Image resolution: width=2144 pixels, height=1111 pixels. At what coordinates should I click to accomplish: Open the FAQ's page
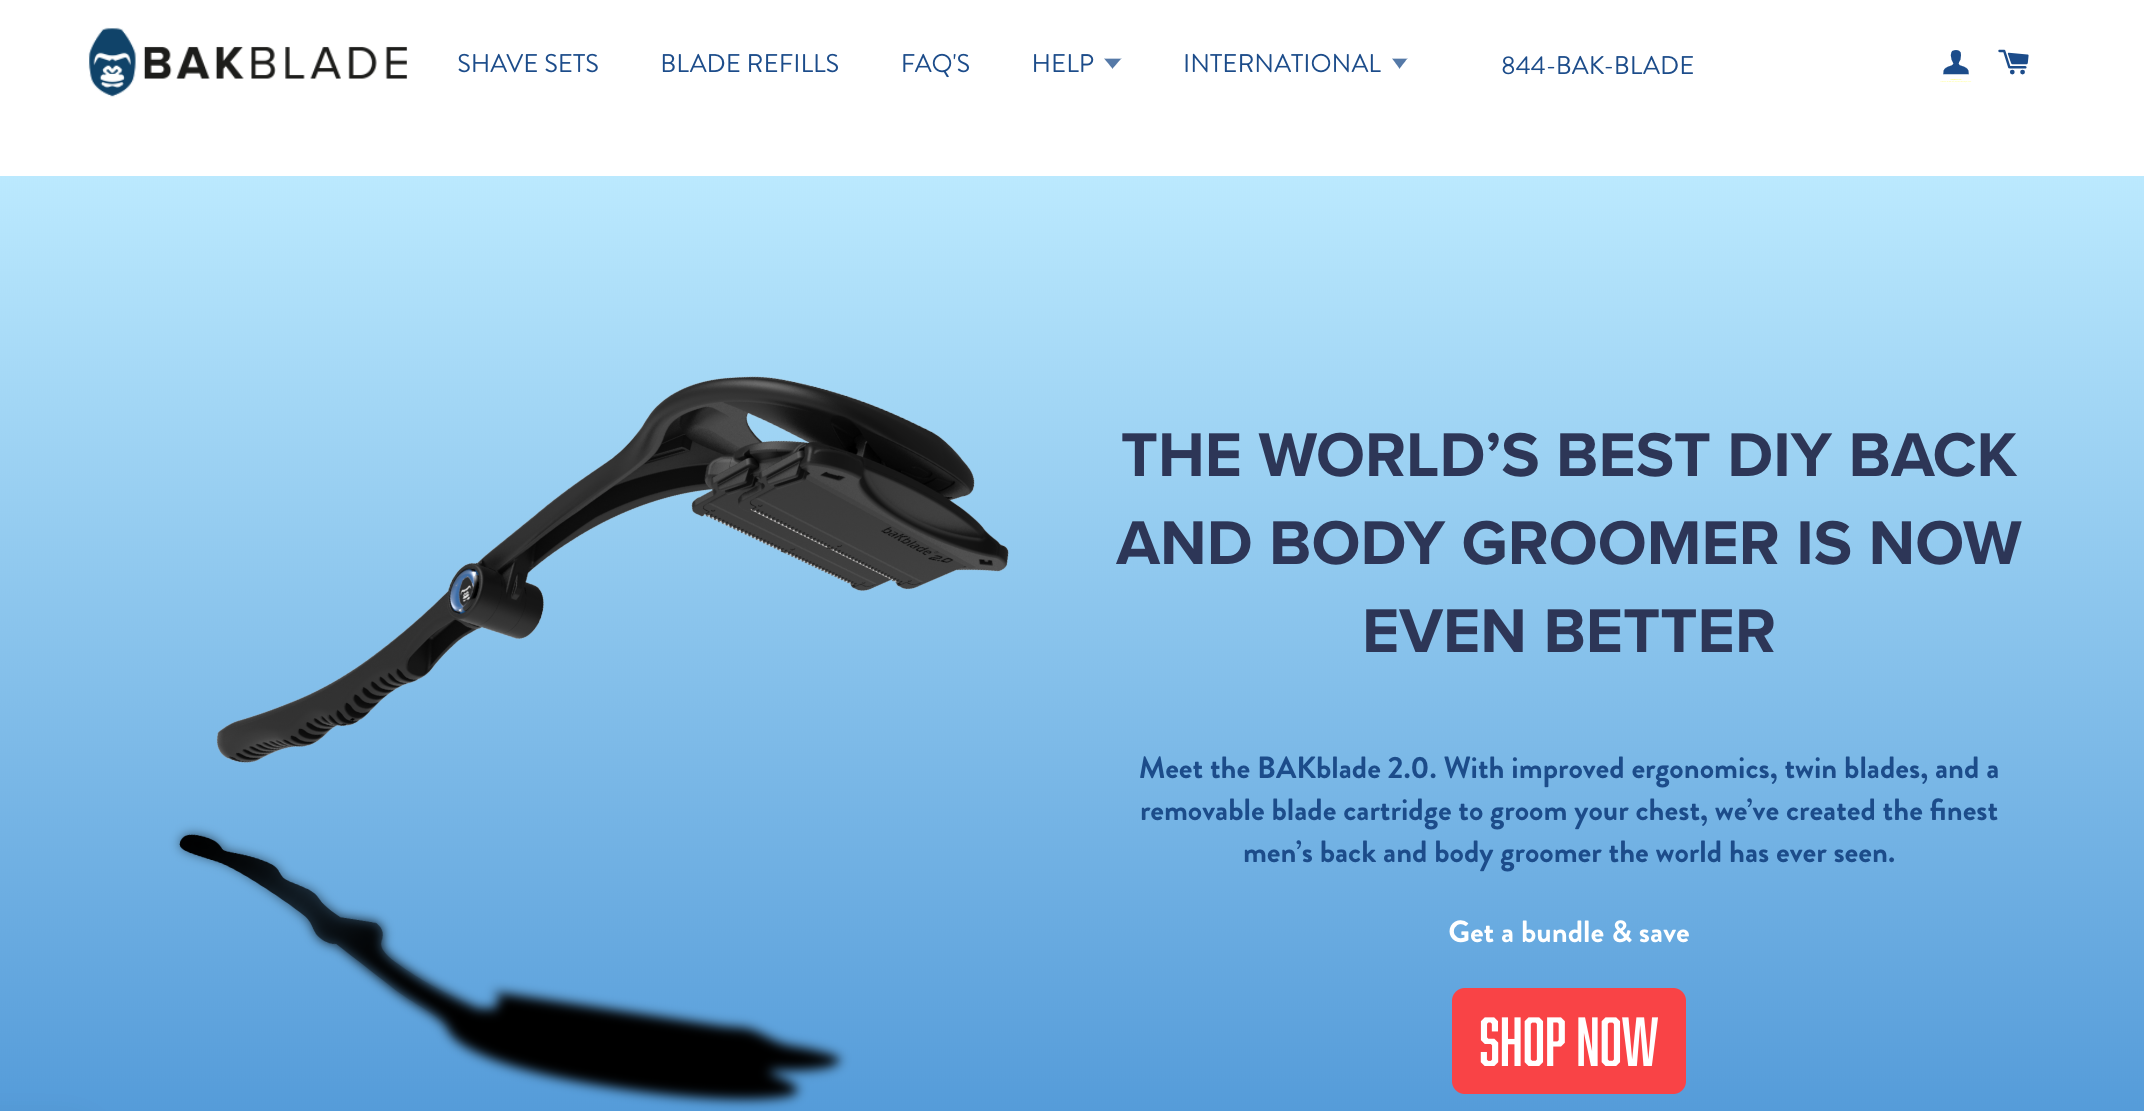(935, 63)
